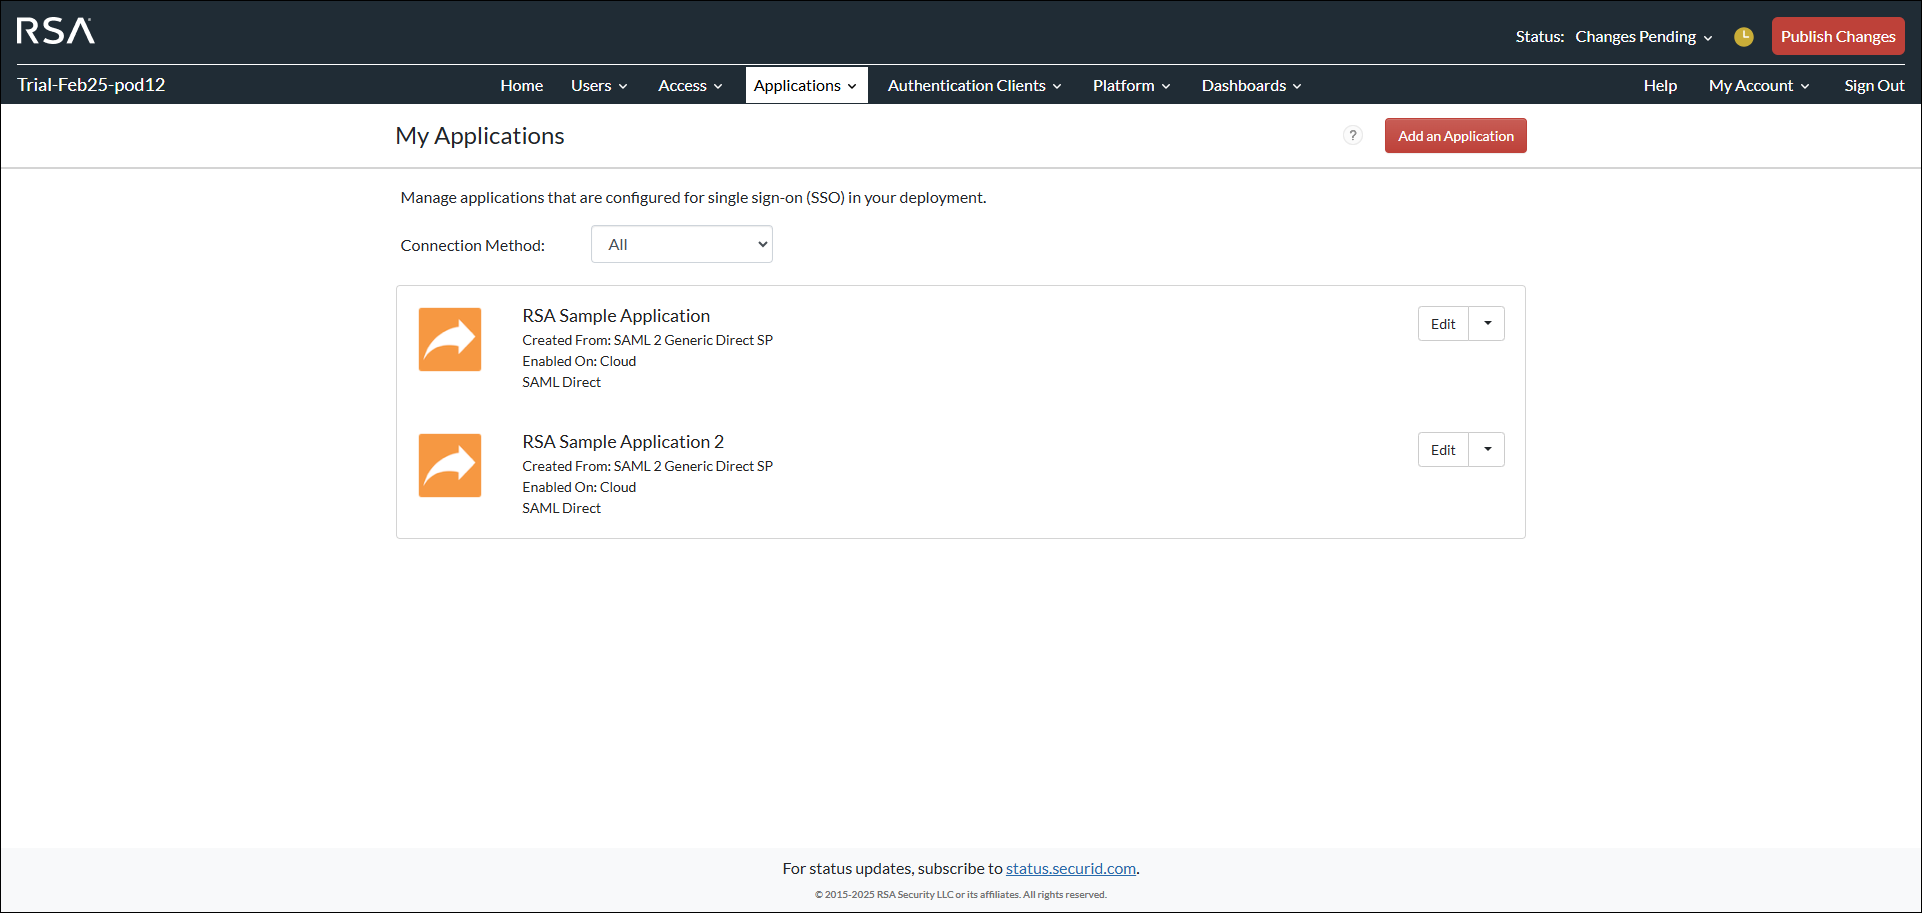Image resolution: width=1922 pixels, height=913 pixels.
Task: Edit the RSA Sample Application
Action: (1443, 324)
